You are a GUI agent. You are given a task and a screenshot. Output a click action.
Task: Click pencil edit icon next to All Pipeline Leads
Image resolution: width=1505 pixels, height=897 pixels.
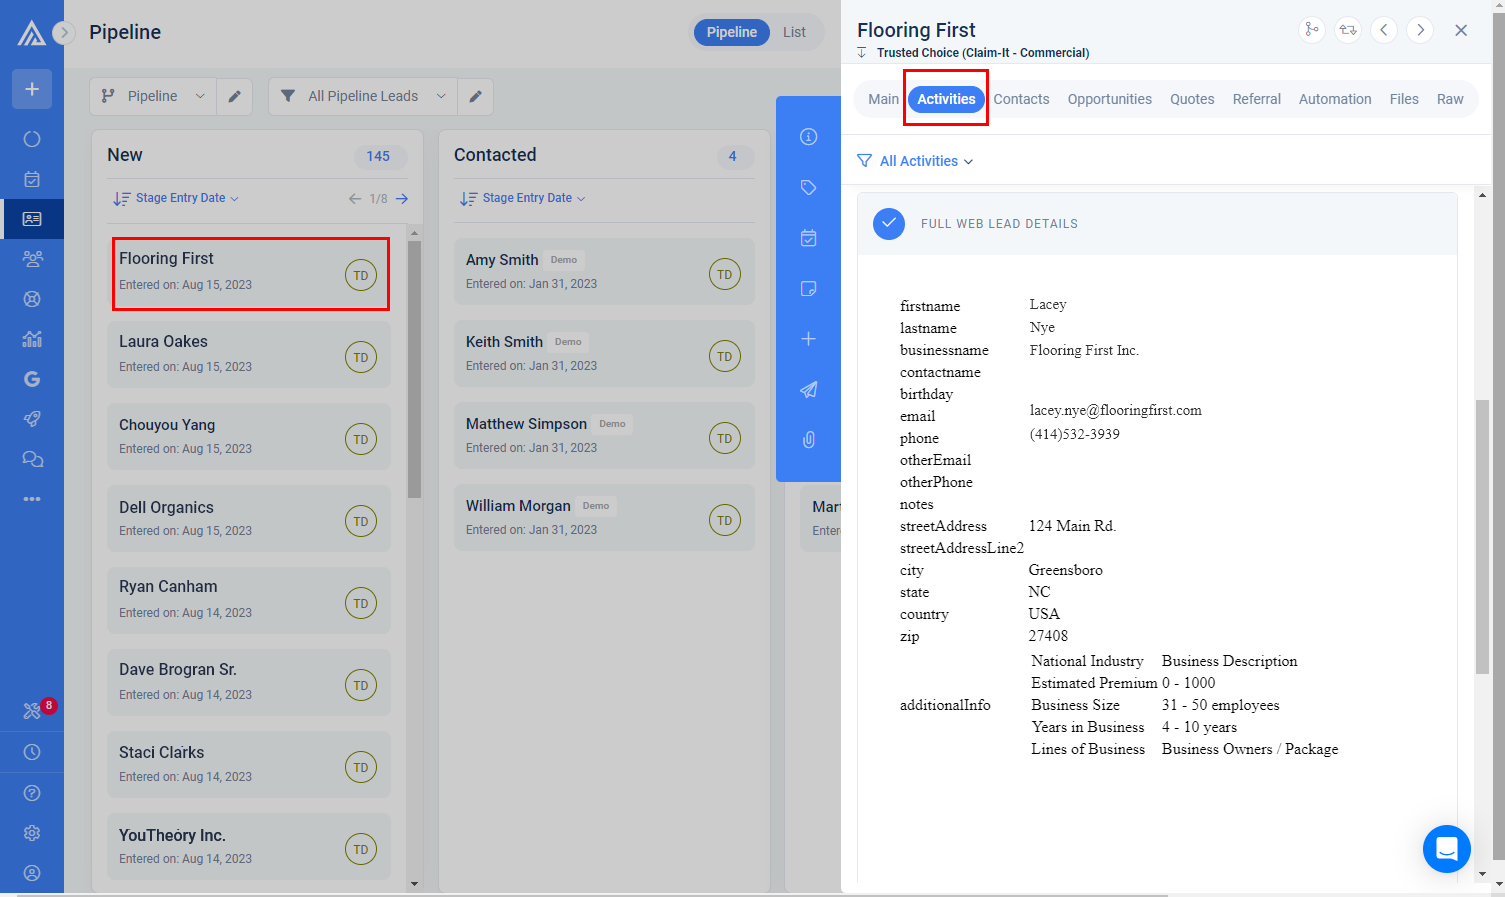click(476, 96)
